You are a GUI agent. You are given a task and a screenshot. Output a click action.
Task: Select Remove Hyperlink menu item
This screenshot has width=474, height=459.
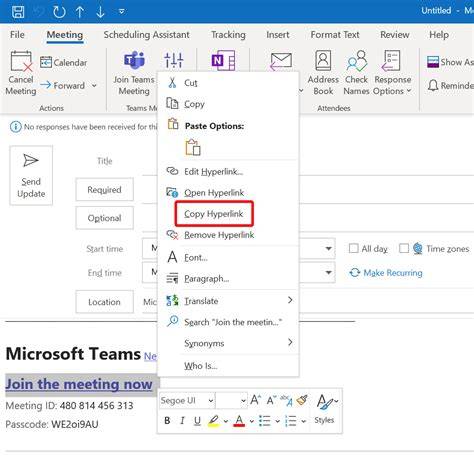pos(228,235)
